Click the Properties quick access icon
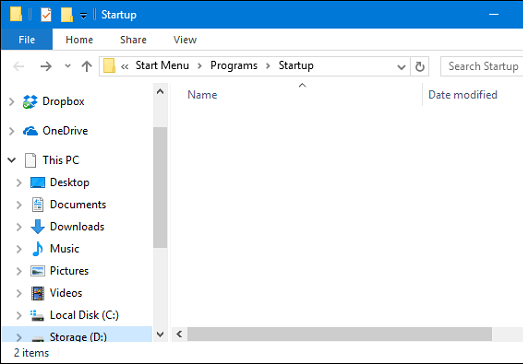Screen dimensions: 523x364 (x=46, y=15)
